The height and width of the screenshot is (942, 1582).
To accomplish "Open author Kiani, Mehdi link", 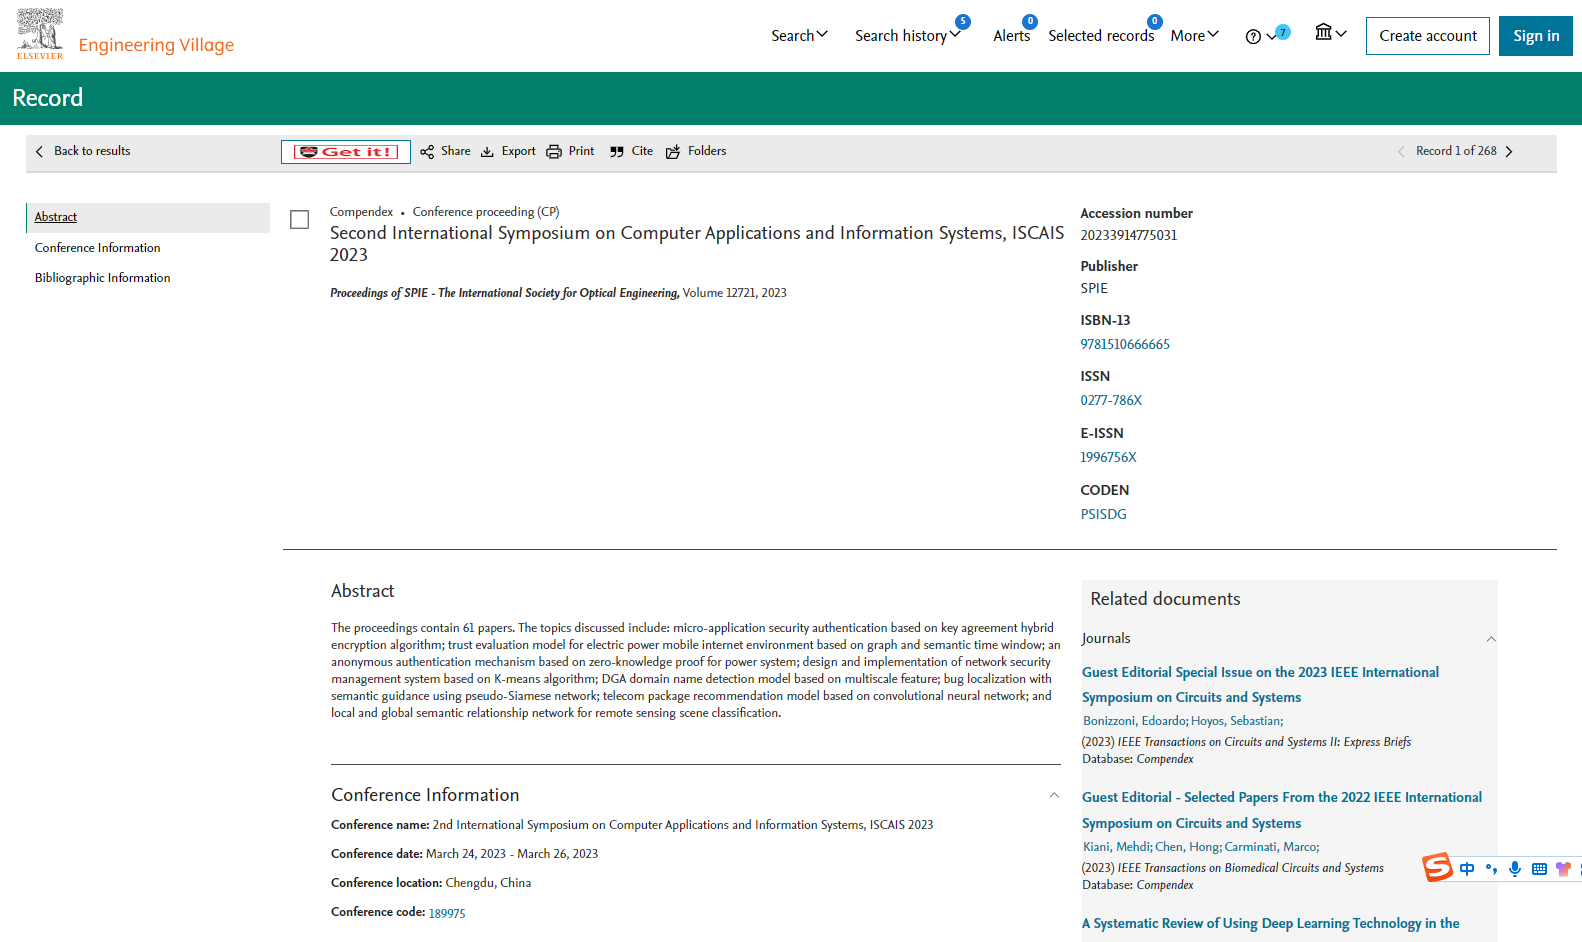I will 1116,847.
